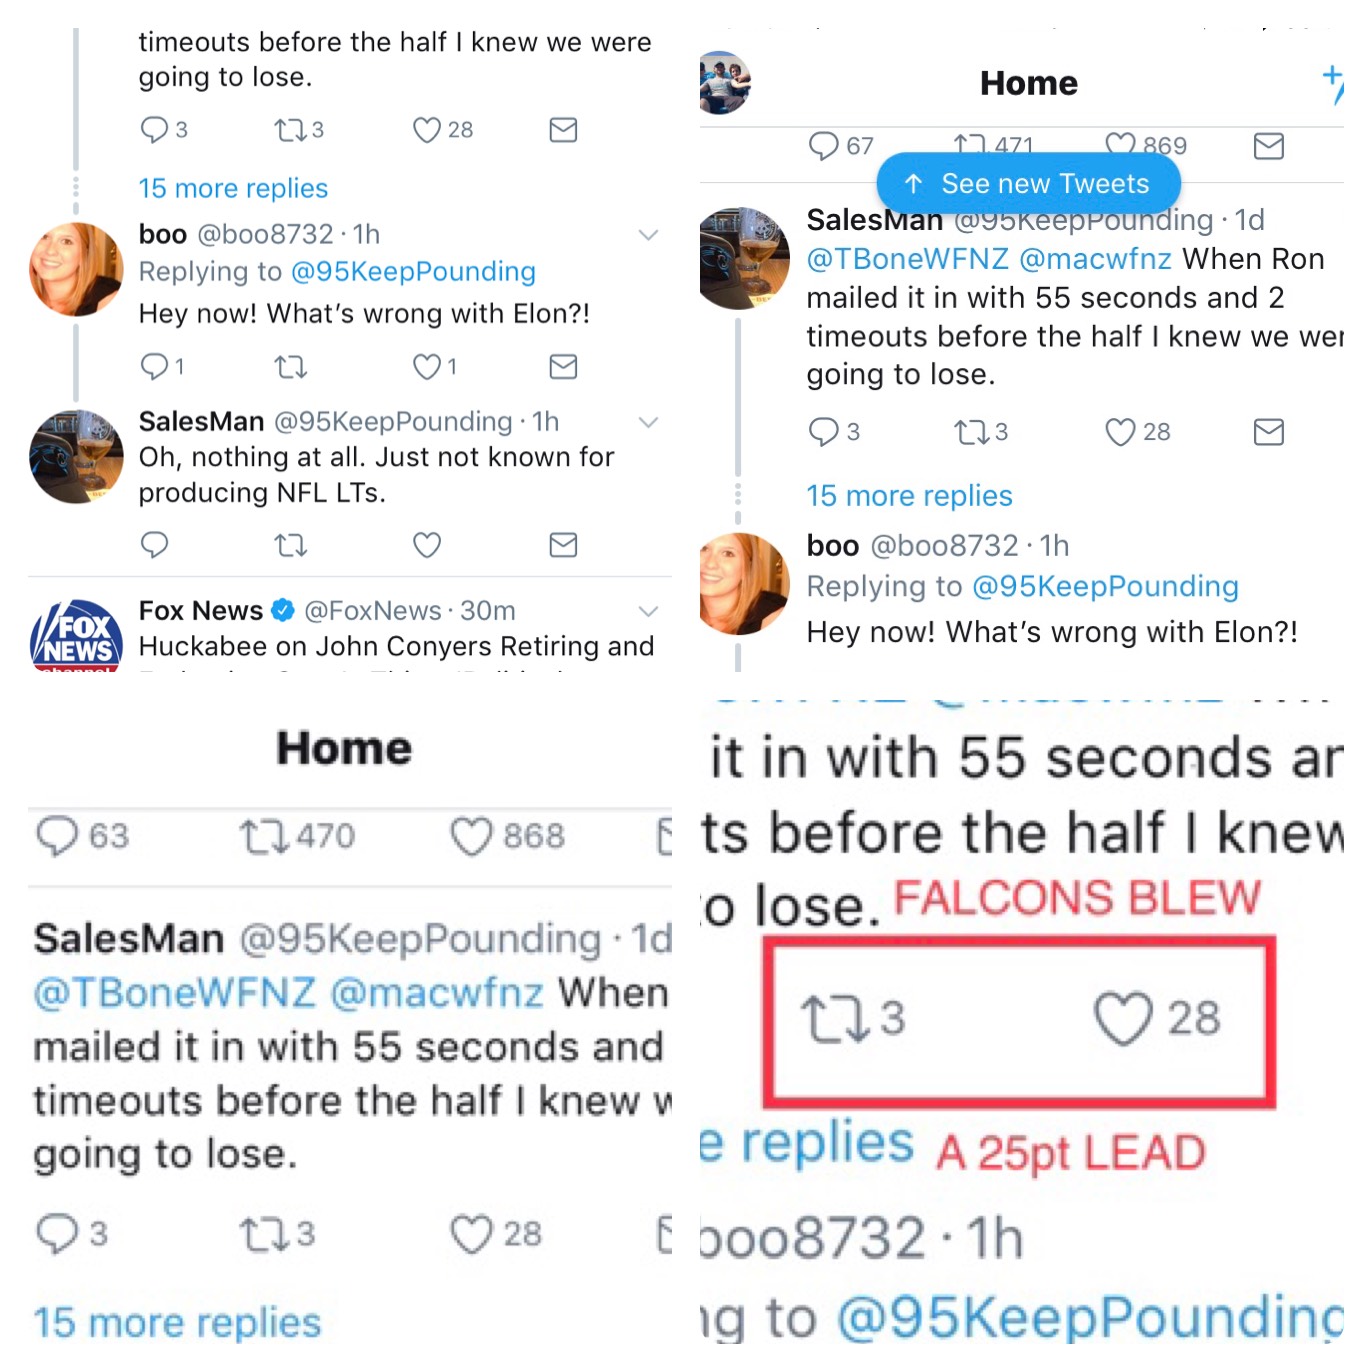
Task: Click compose tweet feather icon
Action: coord(1332,84)
